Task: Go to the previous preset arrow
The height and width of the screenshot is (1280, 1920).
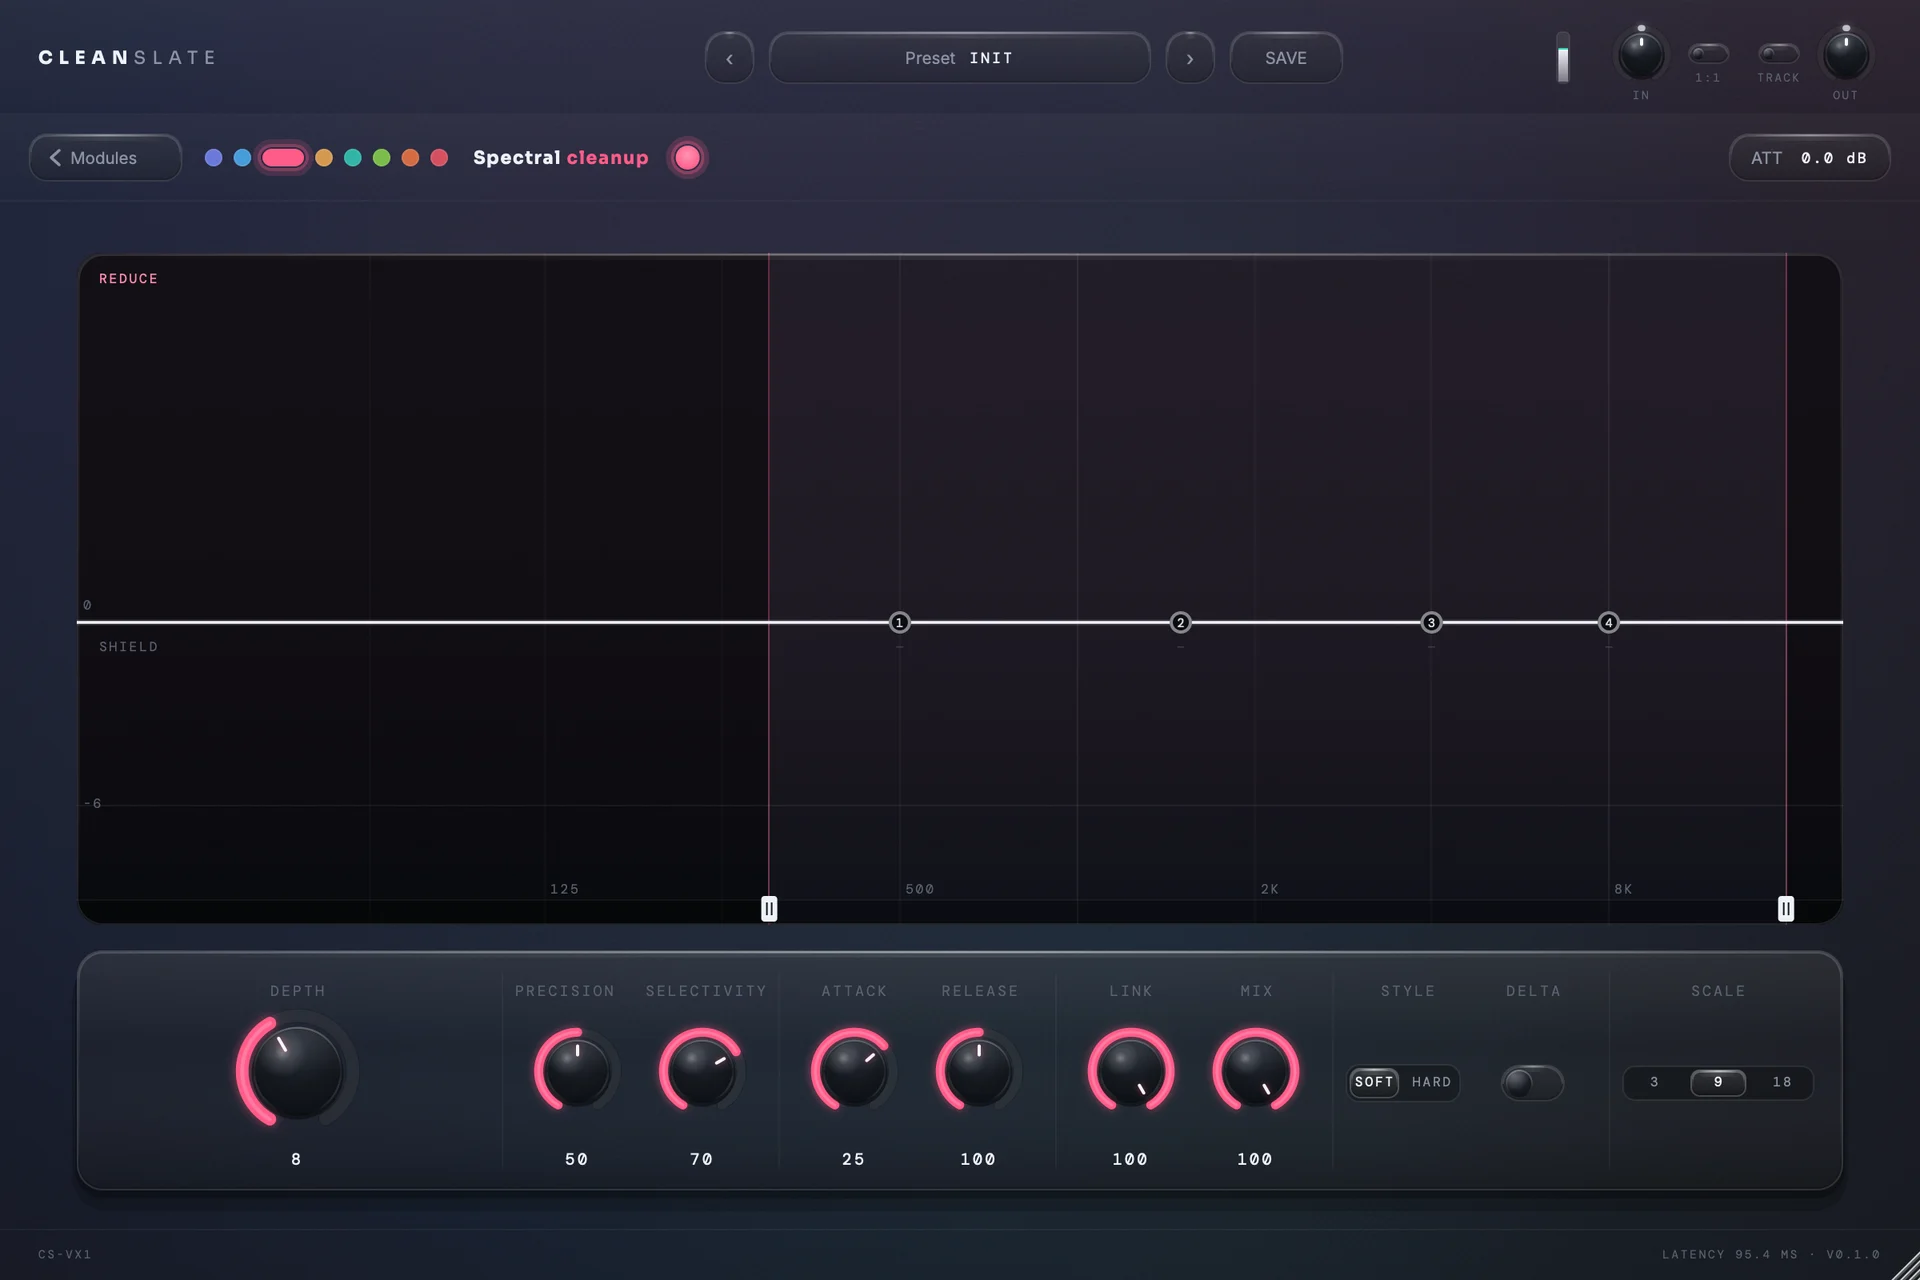Action: (729, 58)
